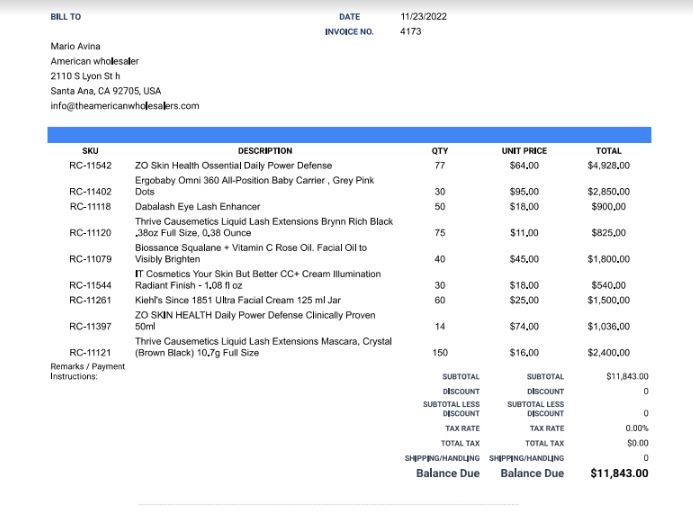Select the American wholesaler company line
This screenshot has height=519, width=693.
(95, 61)
